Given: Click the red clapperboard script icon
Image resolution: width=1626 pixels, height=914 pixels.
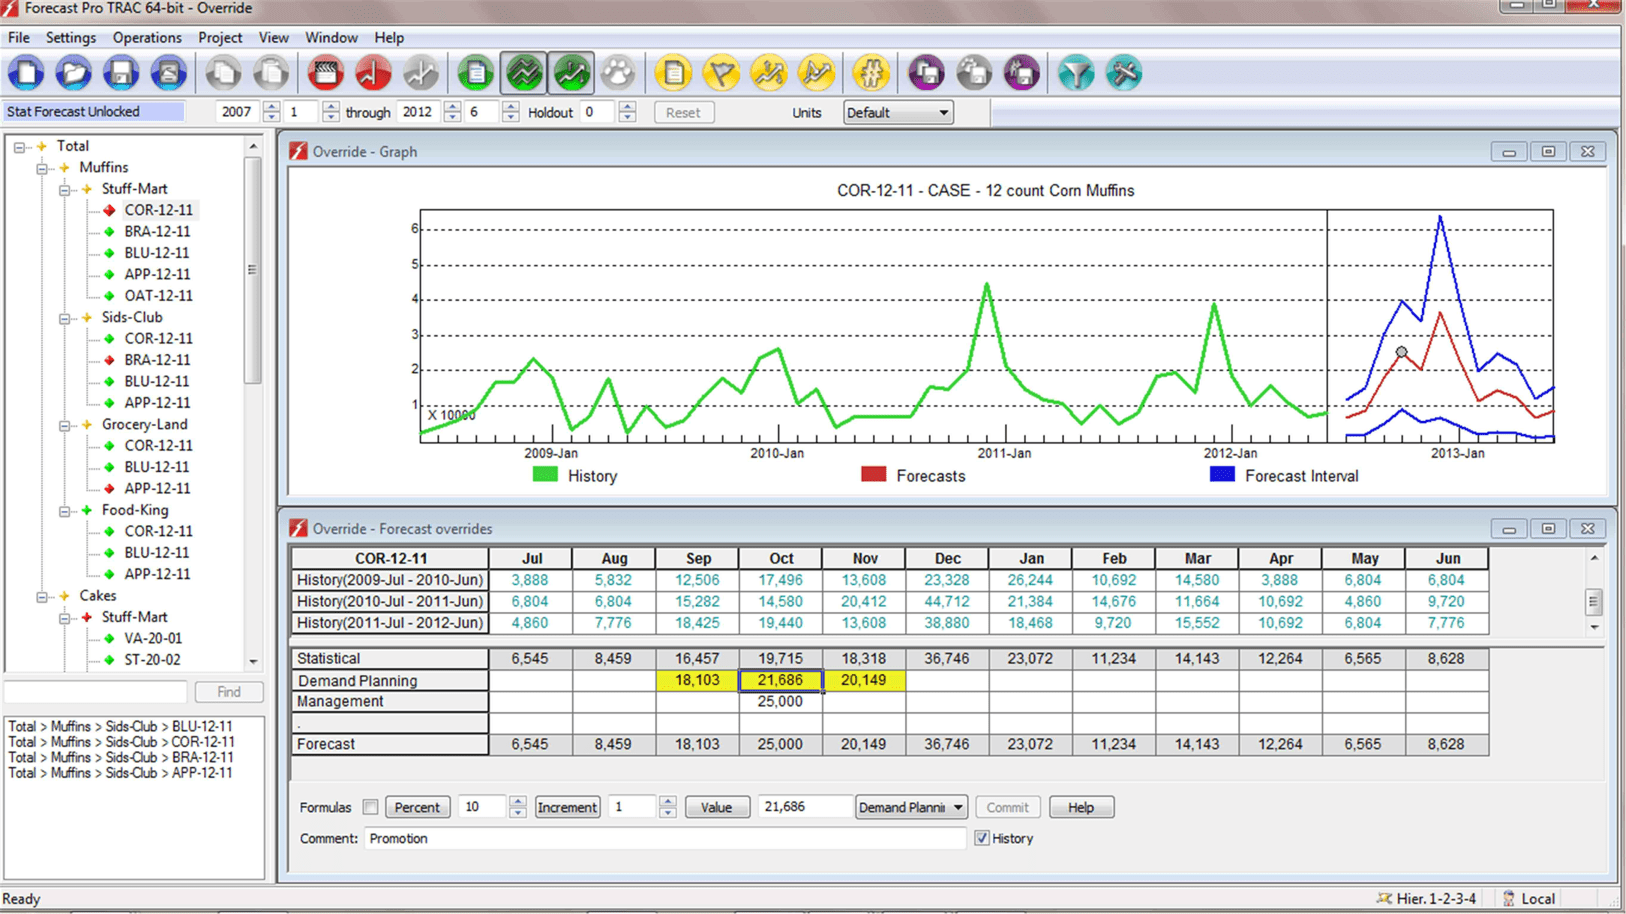Looking at the screenshot, I should pyautogui.click(x=325, y=73).
